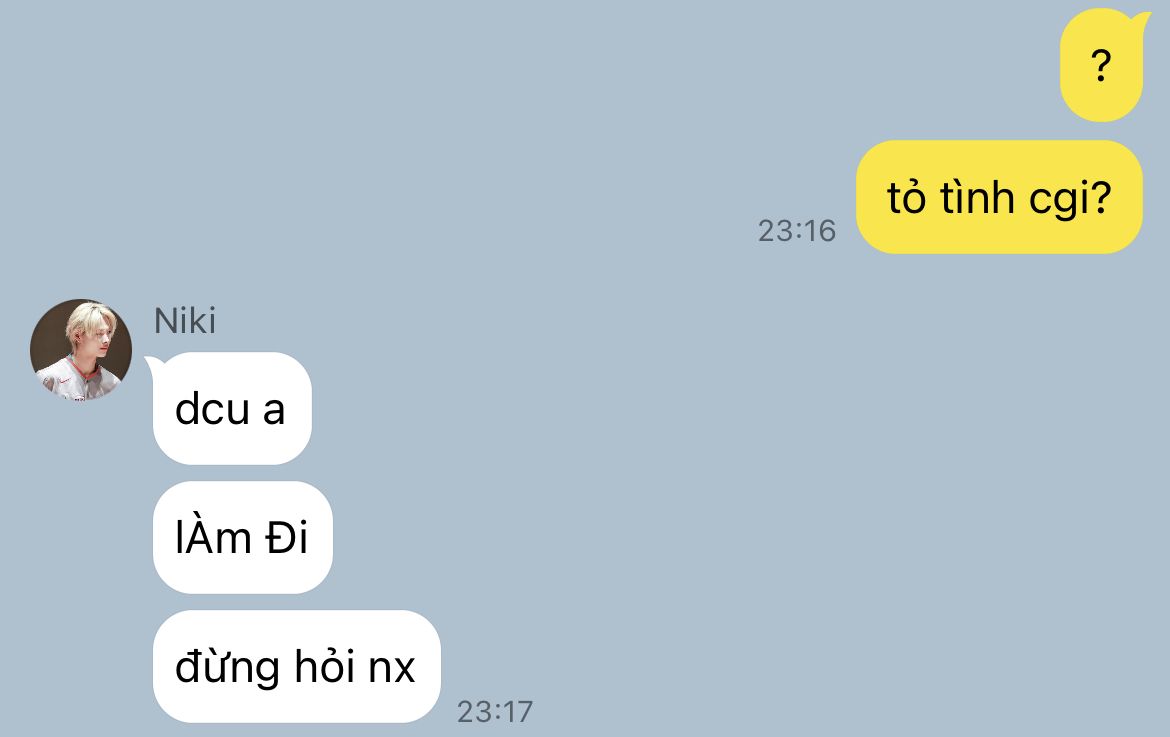Select the yellow "?" message bubble
Viewport: 1170px width, 737px height.
(1101, 66)
